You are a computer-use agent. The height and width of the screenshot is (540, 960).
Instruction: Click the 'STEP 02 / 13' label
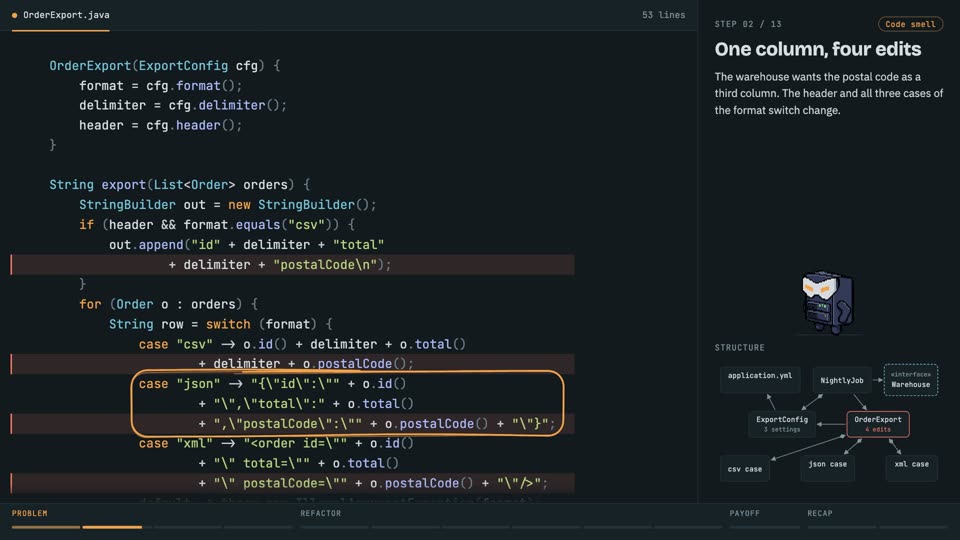click(748, 24)
